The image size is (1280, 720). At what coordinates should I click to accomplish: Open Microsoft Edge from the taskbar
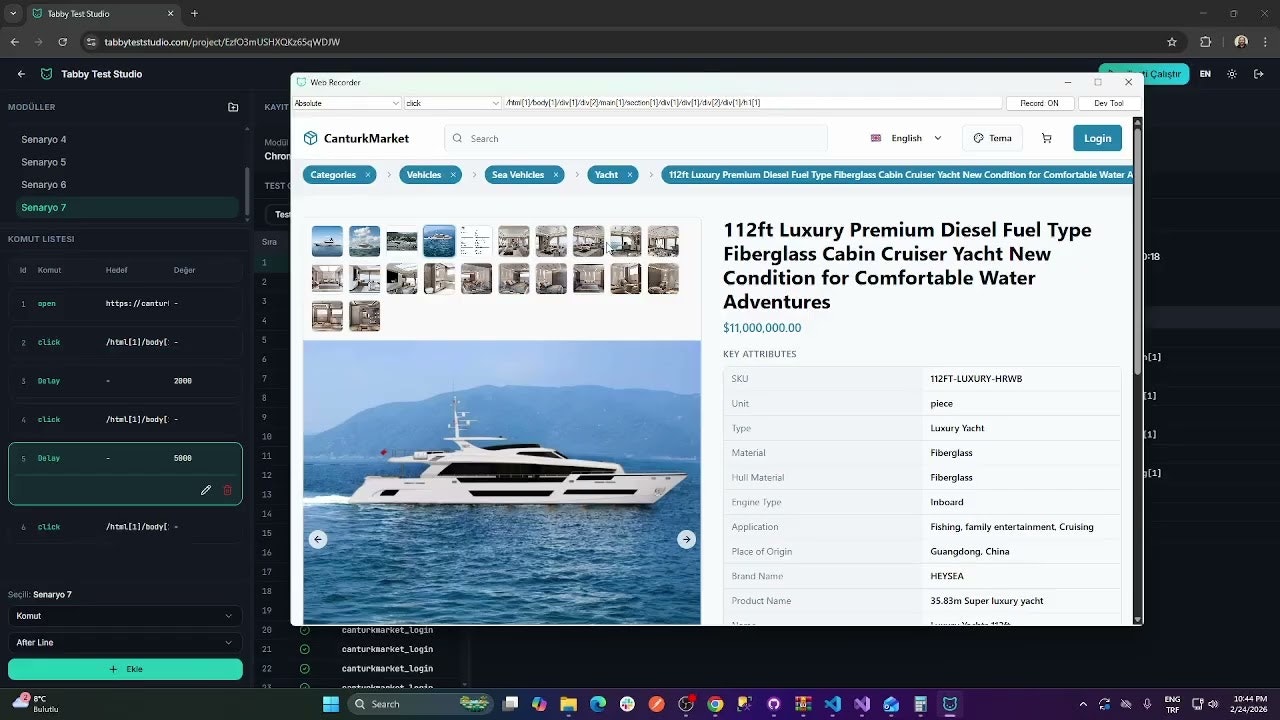597,704
